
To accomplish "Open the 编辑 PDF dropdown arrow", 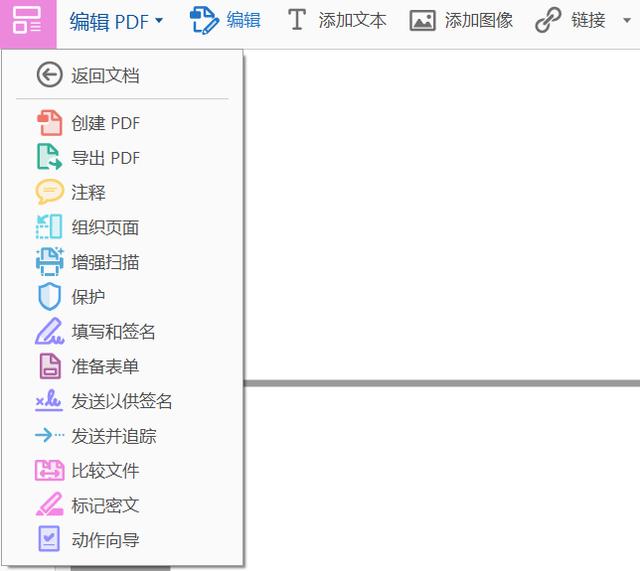I will 159,20.
